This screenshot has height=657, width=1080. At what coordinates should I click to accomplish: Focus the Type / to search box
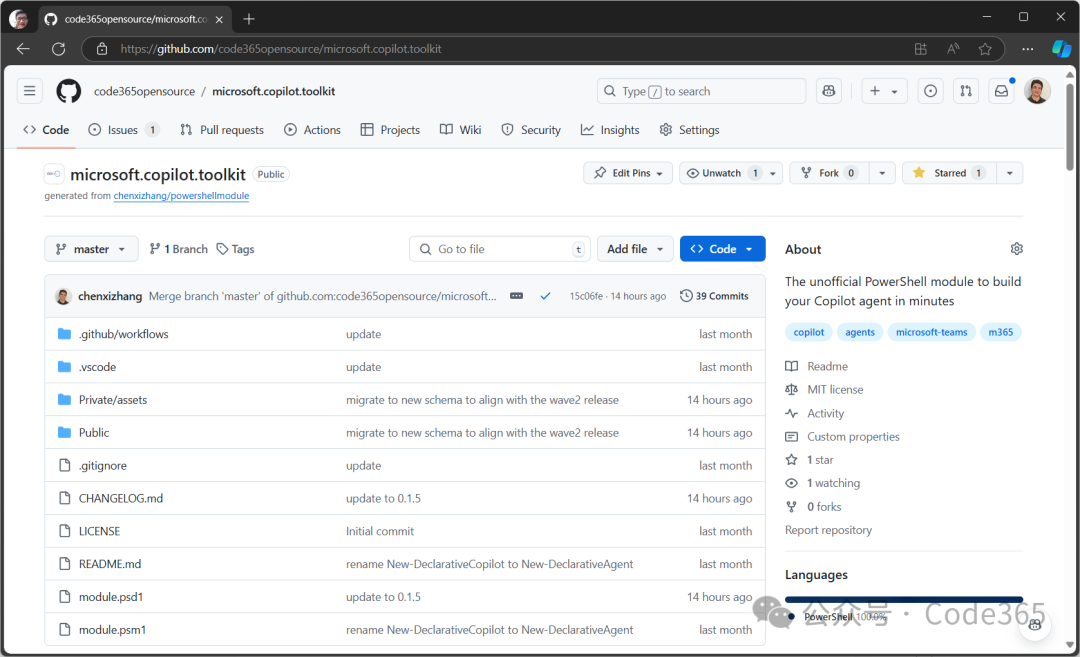(x=701, y=91)
